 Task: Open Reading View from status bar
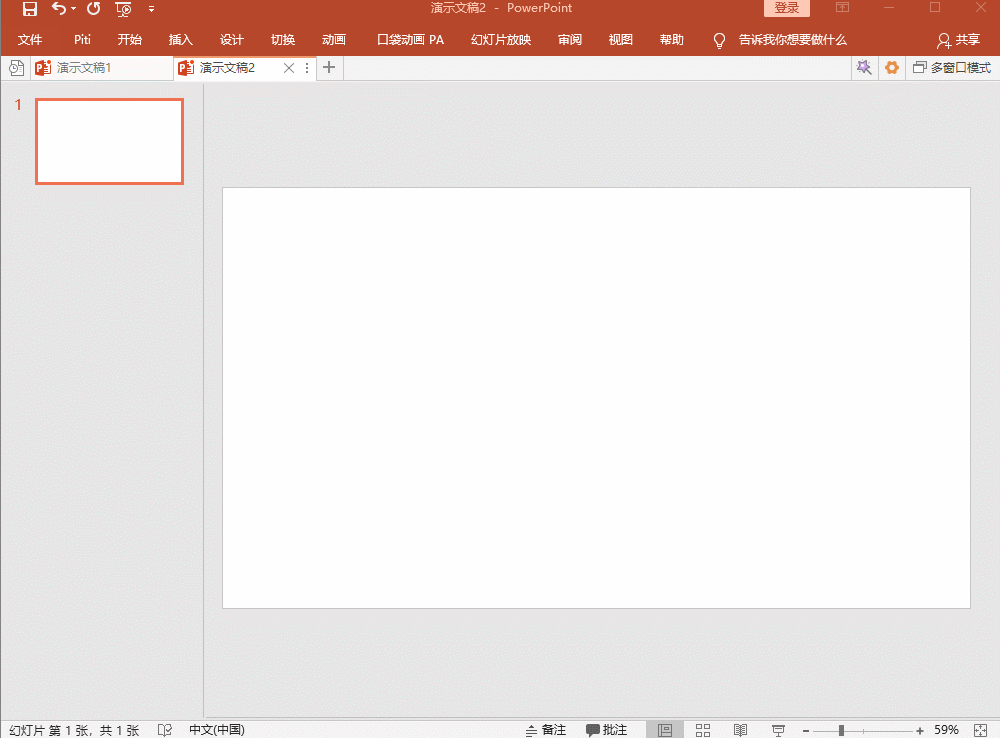coord(740,730)
